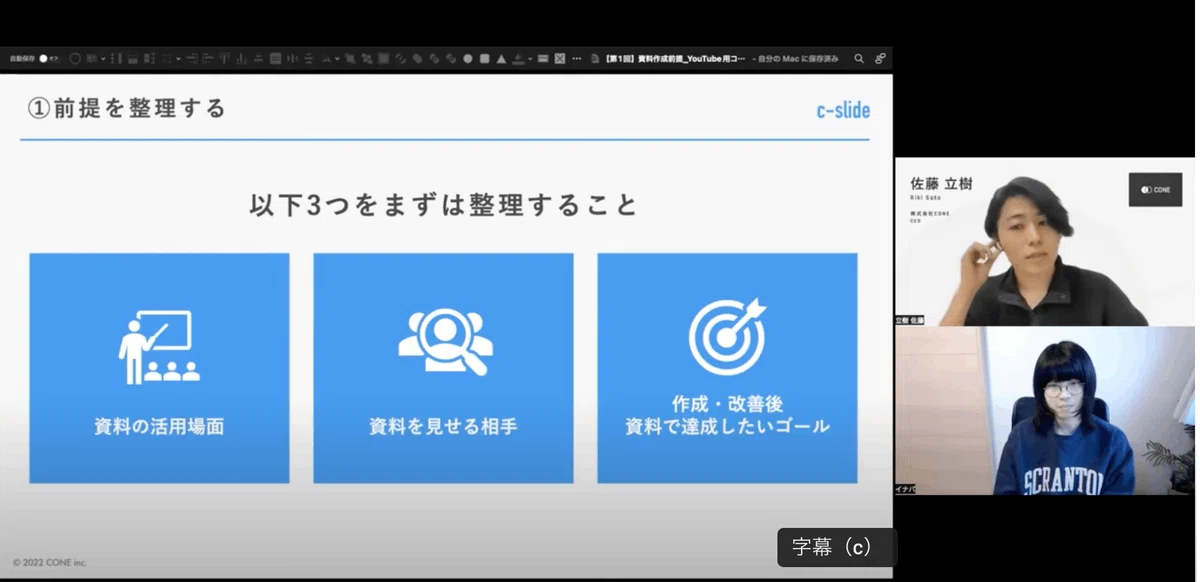This screenshot has width=1200, height=582.
Task: Click the share icon at toolbar end
Action: (x=880, y=59)
